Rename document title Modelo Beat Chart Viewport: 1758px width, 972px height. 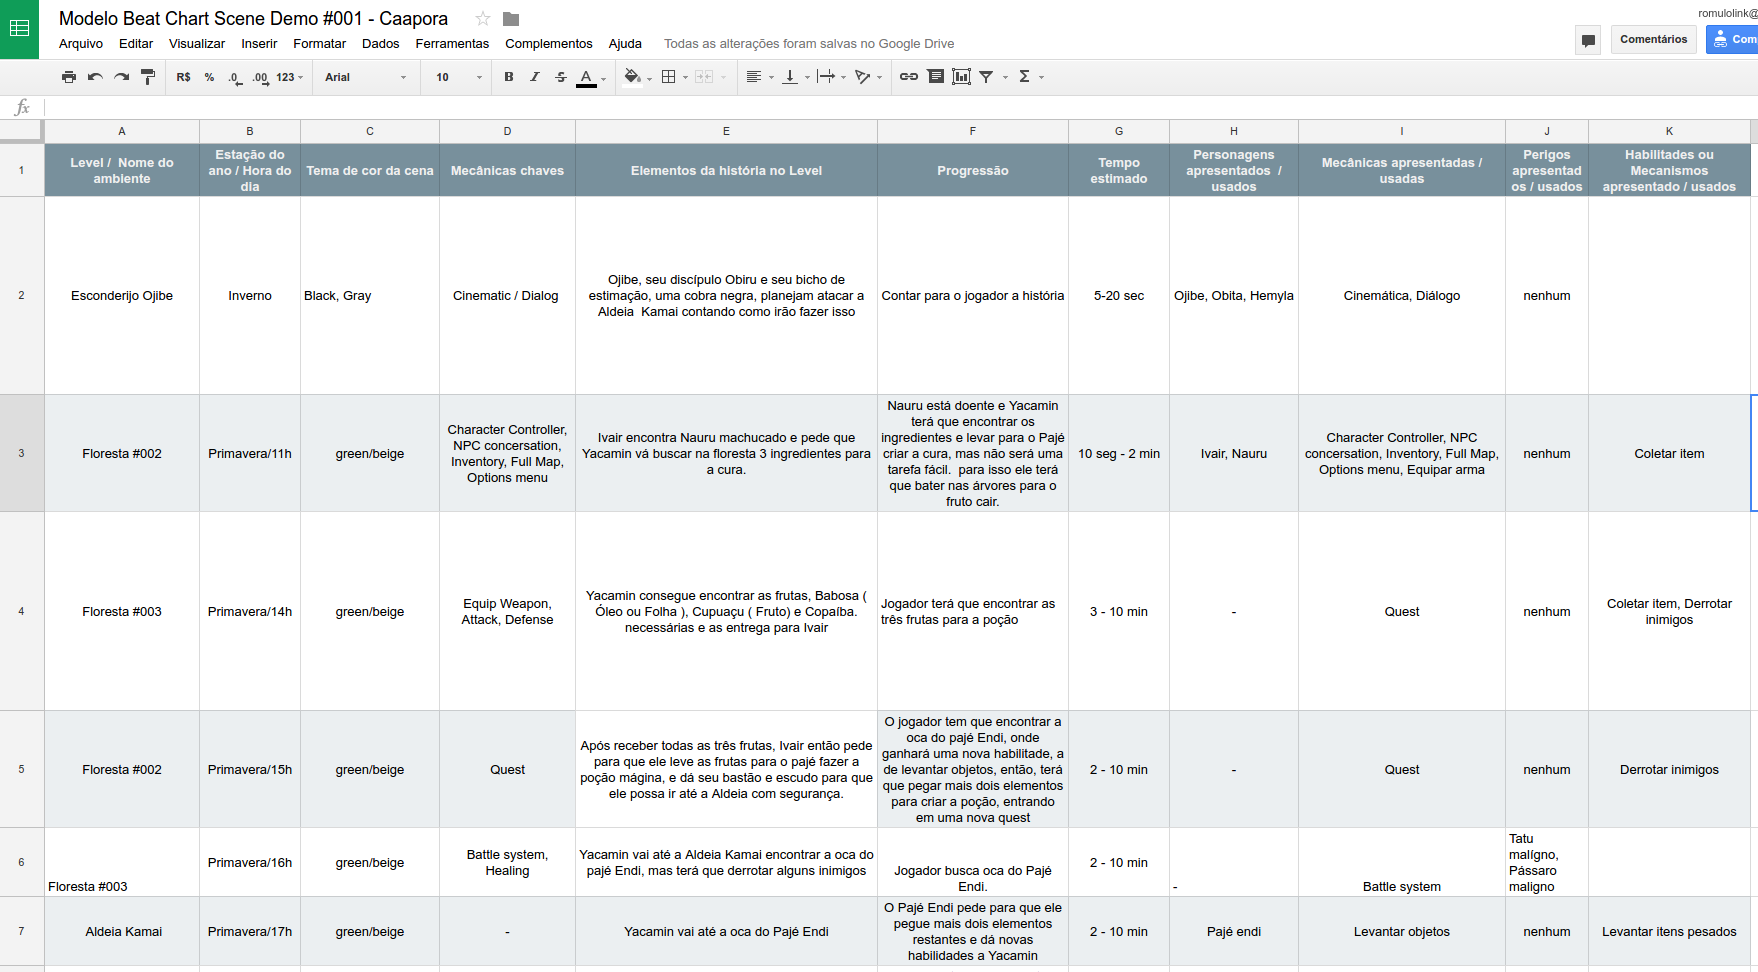(253, 19)
